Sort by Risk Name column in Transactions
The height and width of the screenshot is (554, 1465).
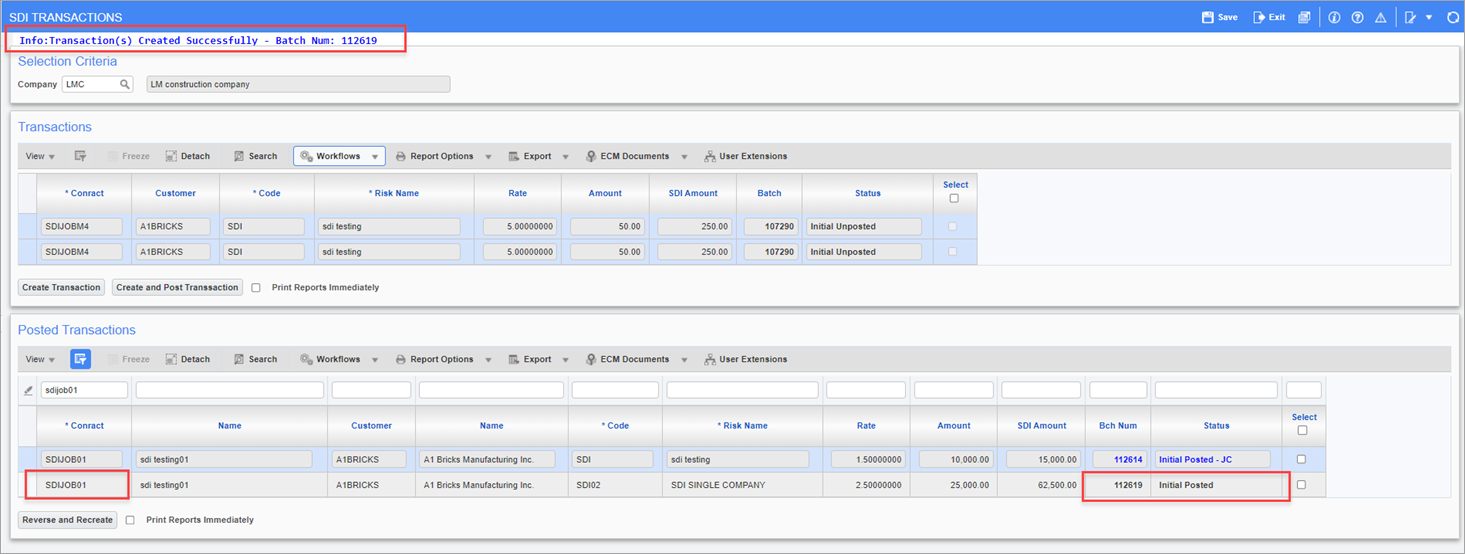coord(393,194)
